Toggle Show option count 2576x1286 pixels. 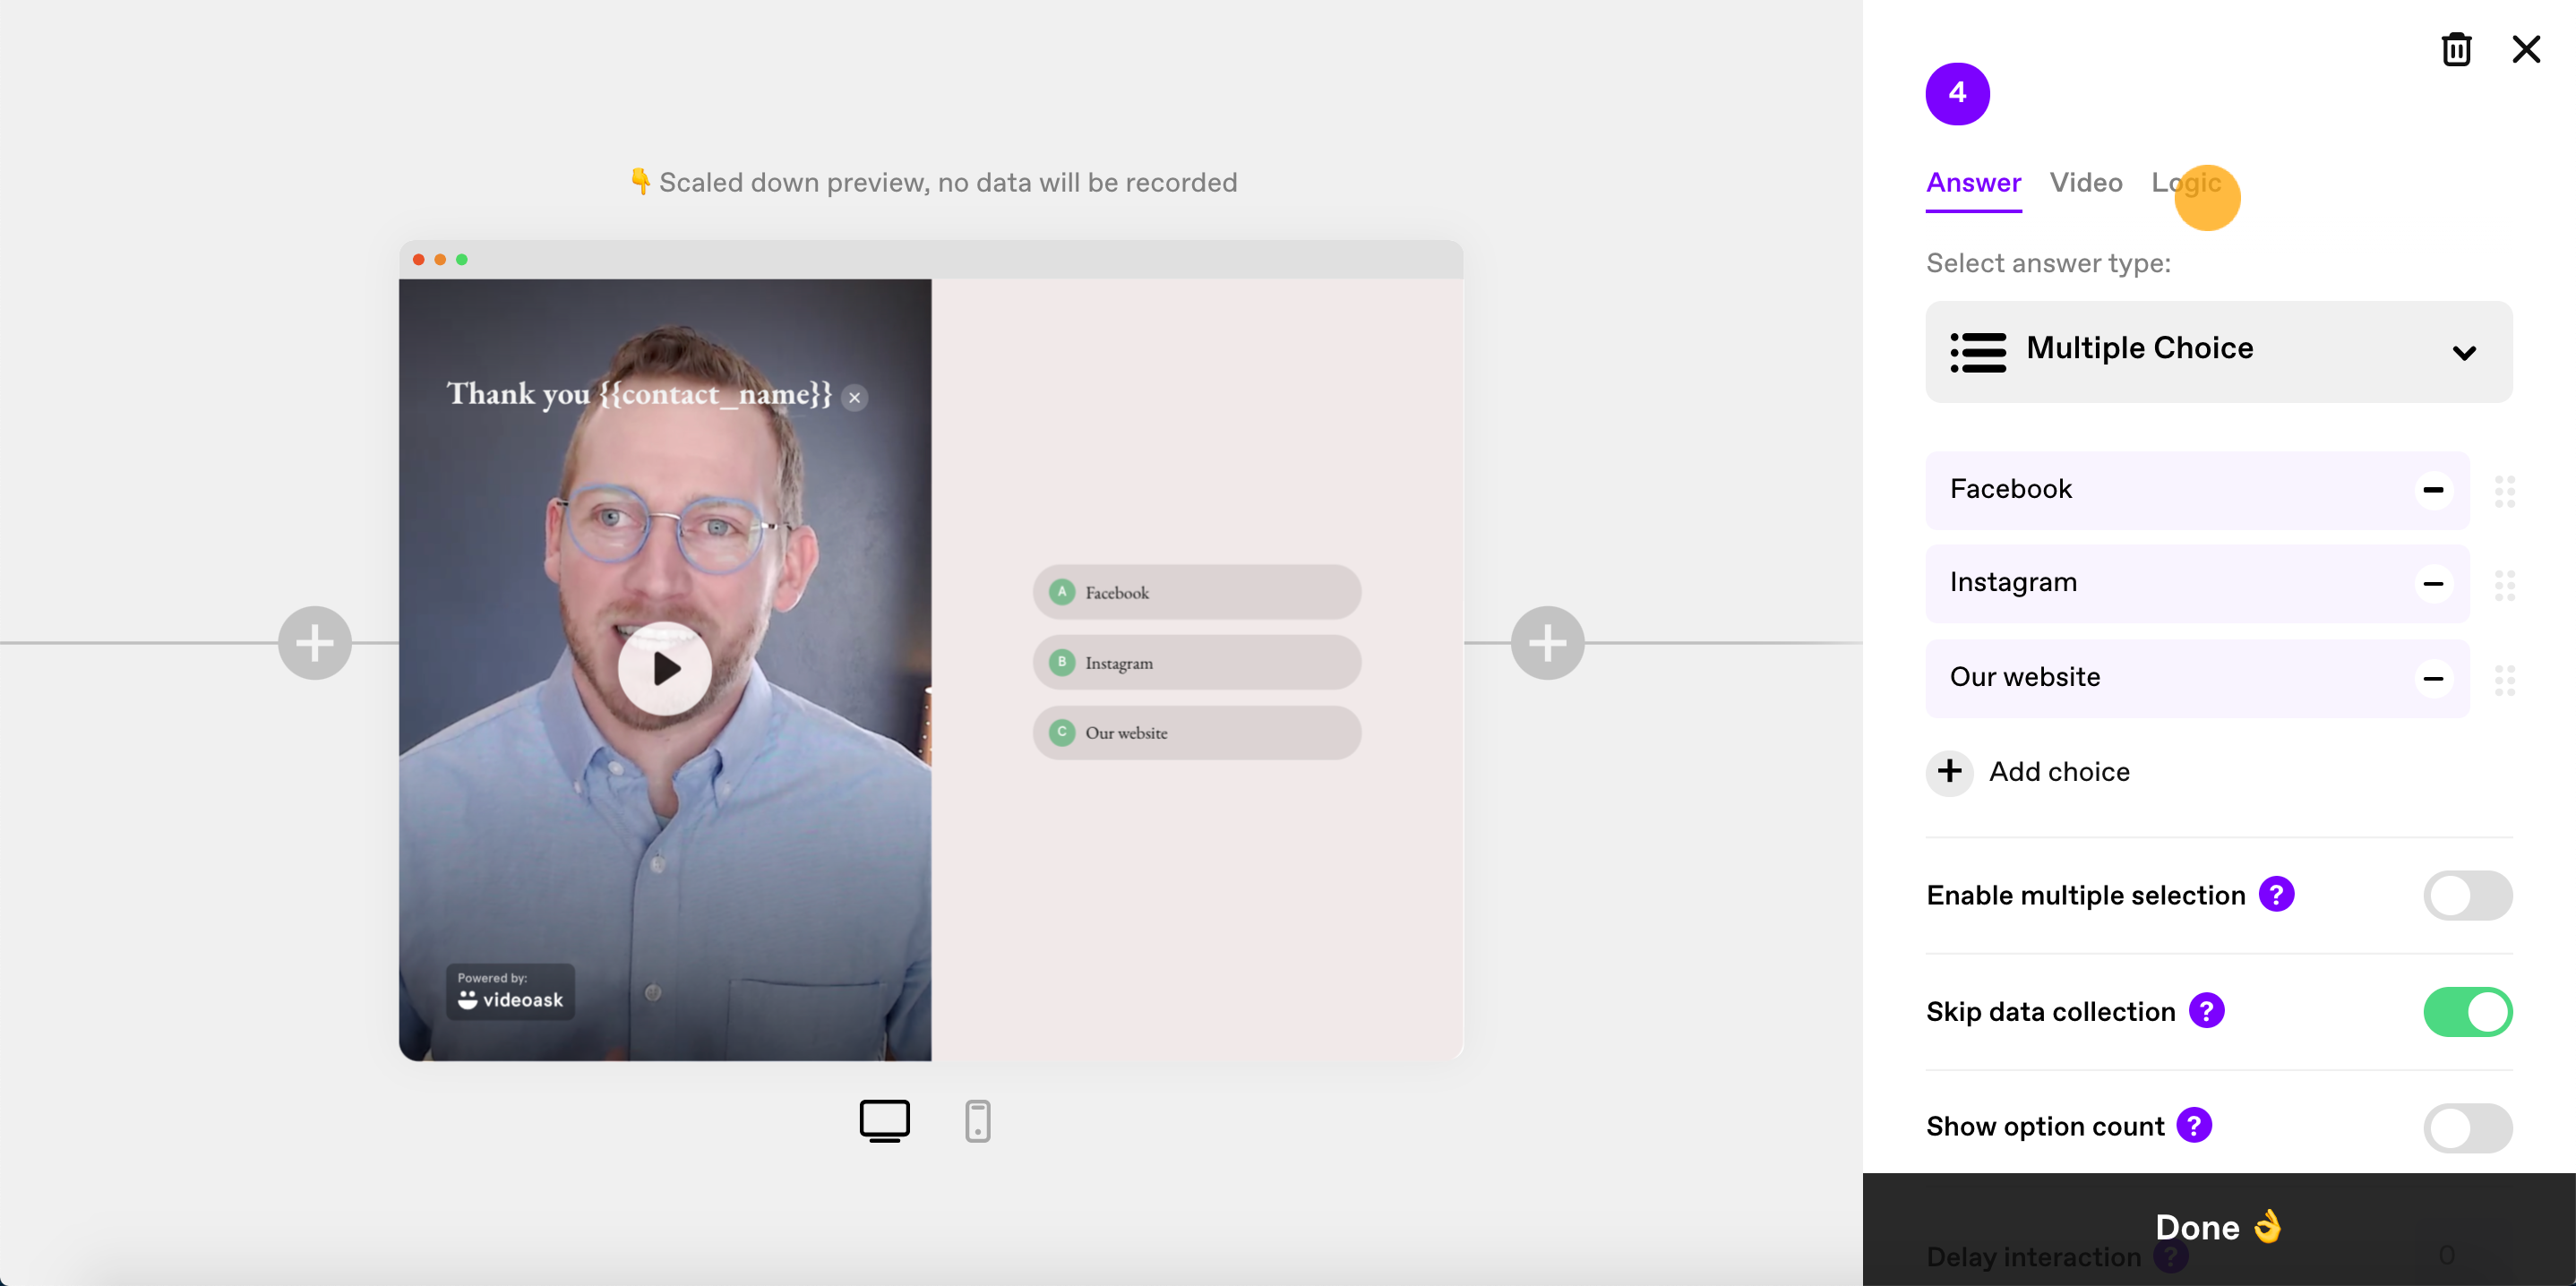coord(2467,1128)
